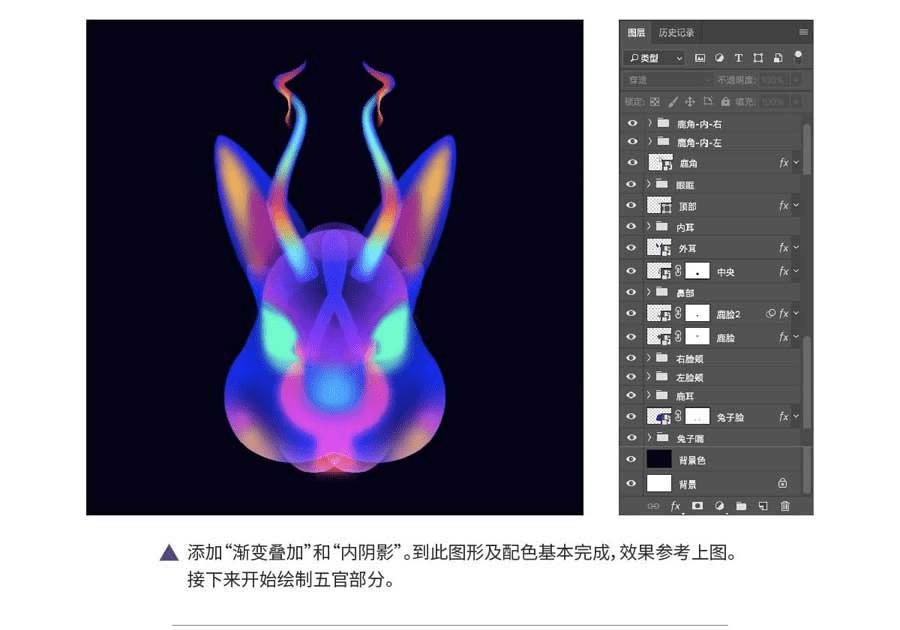The image size is (900, 630).
Task: Click lock position move icon
Action: (690, 102)
